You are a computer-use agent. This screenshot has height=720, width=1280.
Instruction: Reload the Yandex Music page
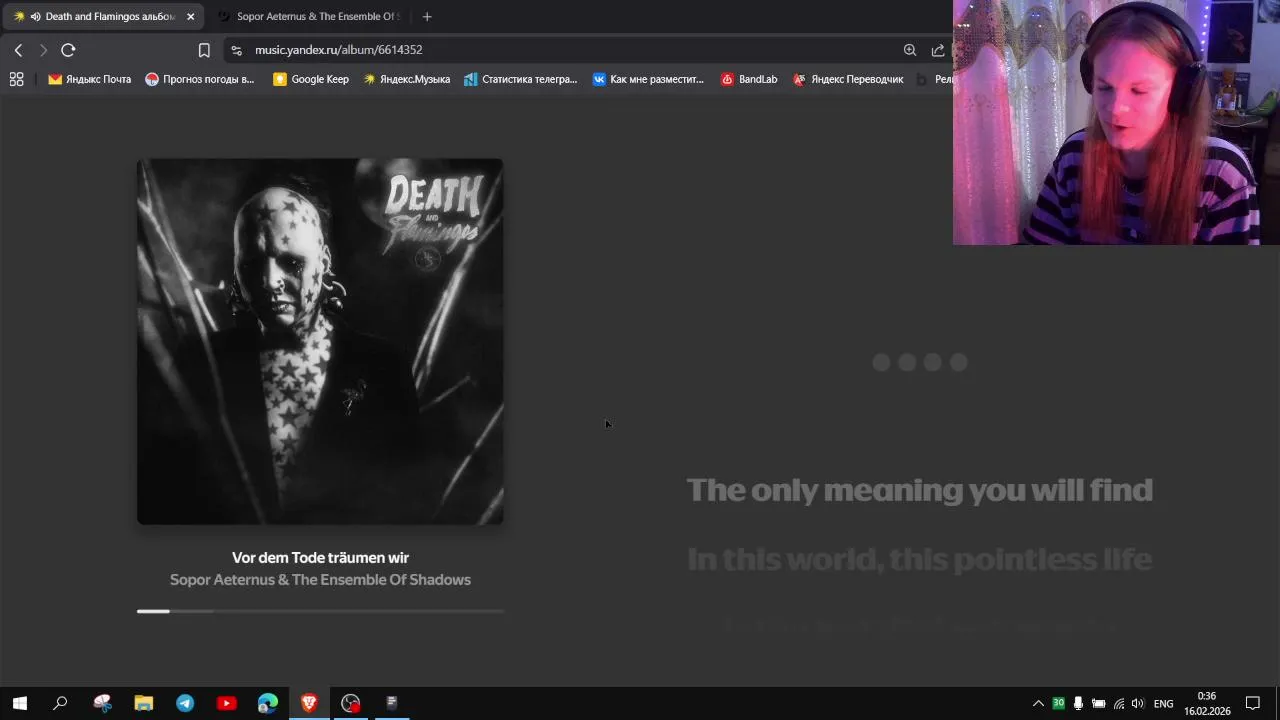tap(68, 50)
